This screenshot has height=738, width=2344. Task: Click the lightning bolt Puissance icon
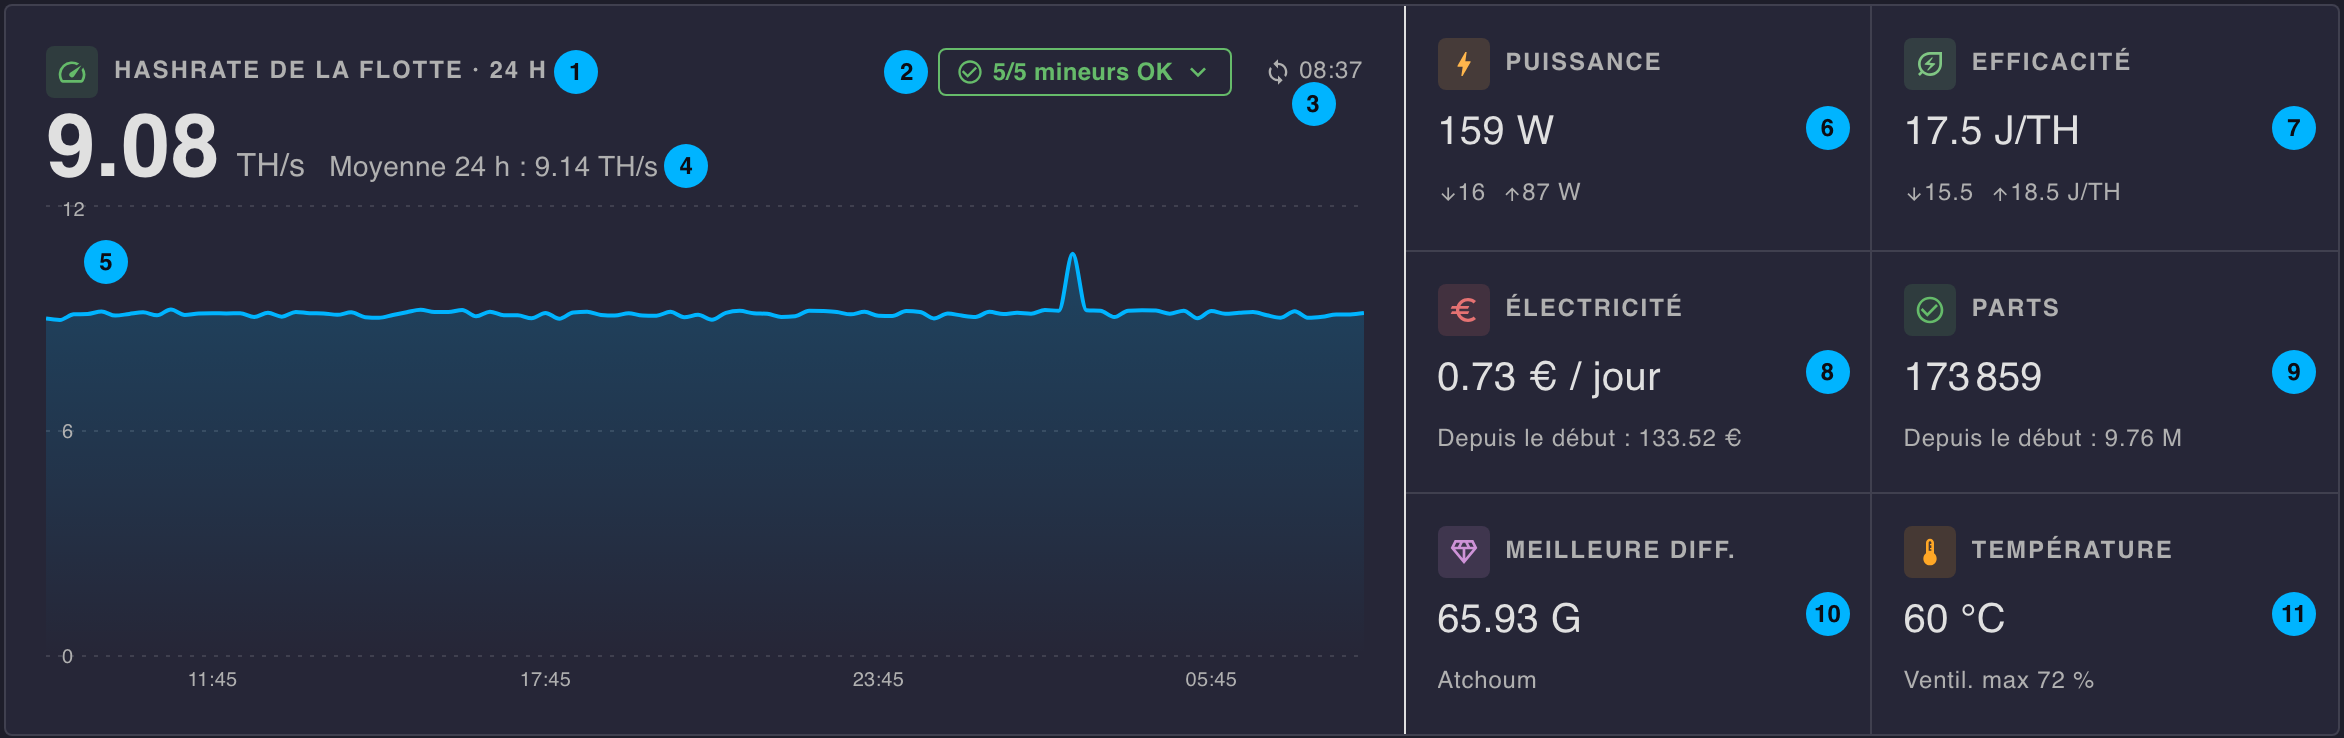(x=1464, y=64)
